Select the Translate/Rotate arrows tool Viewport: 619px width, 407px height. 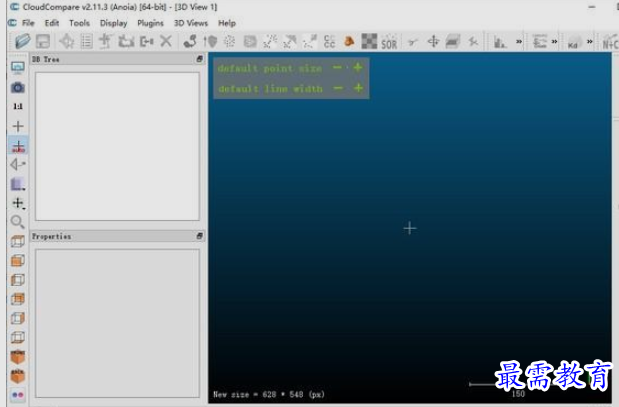433,41
